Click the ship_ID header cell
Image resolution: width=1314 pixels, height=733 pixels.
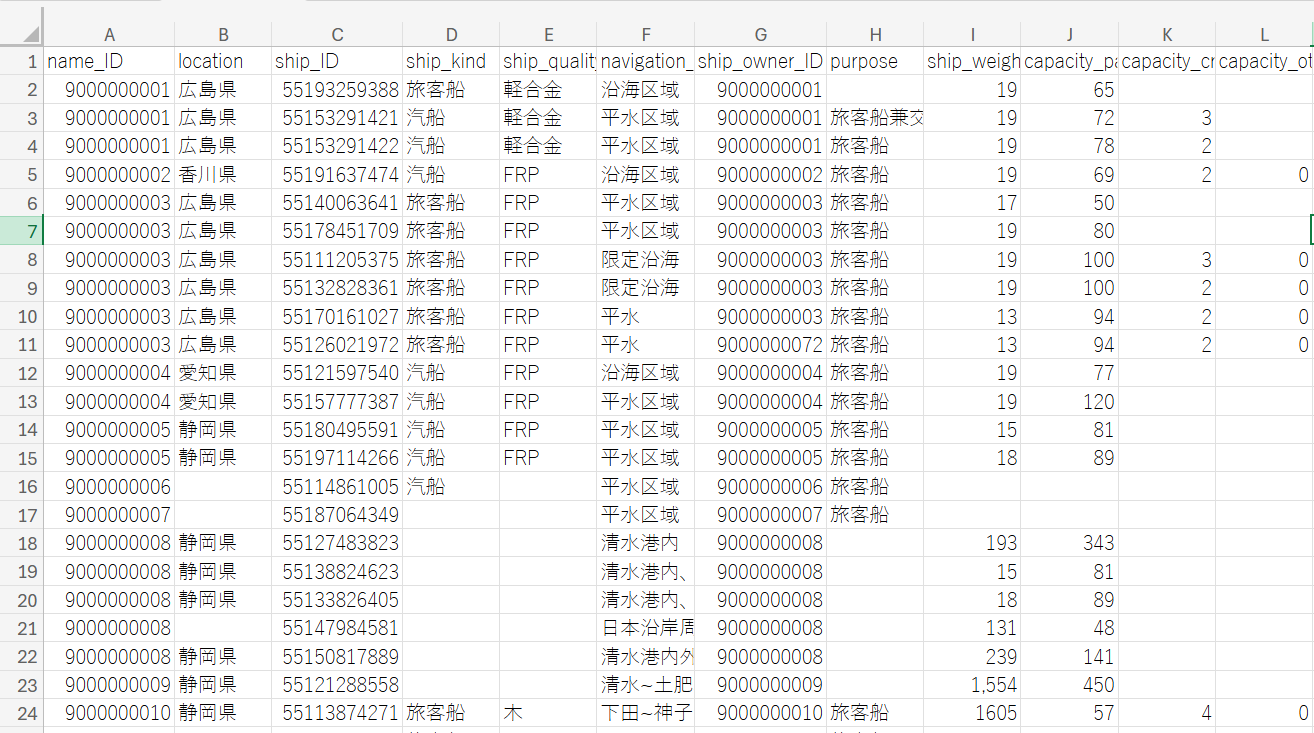coord(337,61)
